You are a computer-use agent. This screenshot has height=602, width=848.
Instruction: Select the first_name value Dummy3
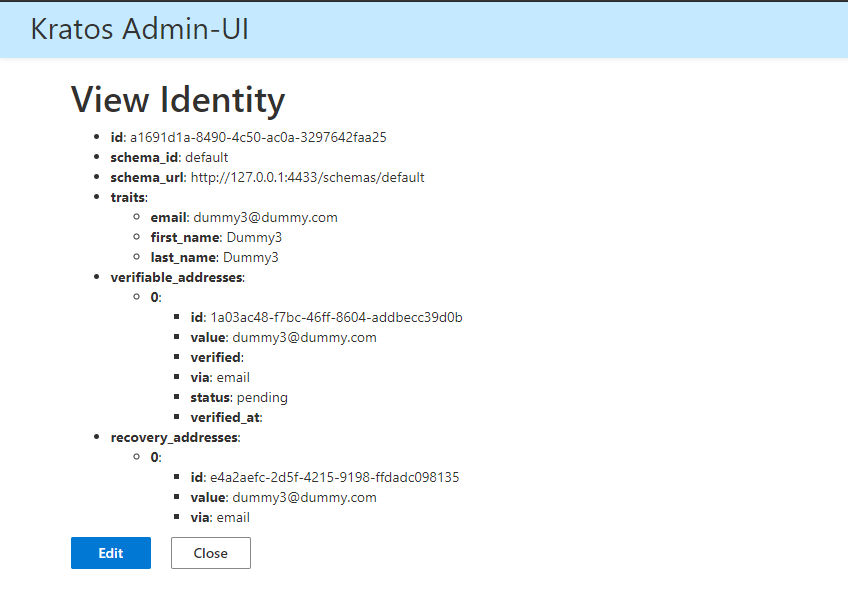[x=254, y=237]
